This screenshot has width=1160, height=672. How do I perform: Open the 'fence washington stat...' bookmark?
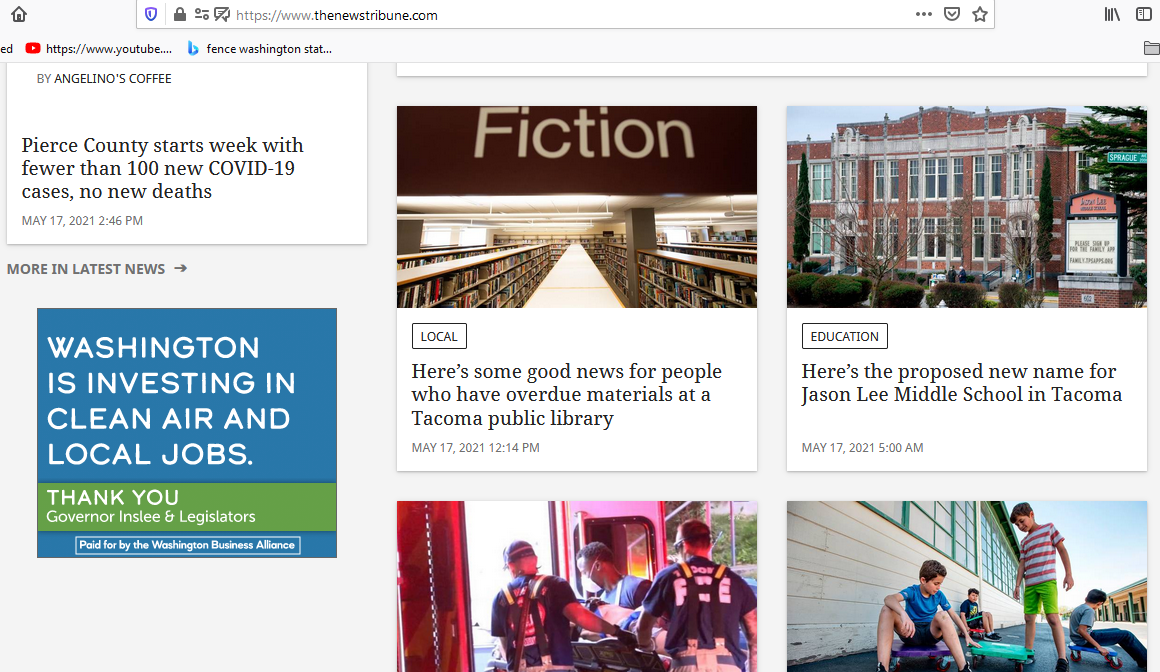[260, 48]
